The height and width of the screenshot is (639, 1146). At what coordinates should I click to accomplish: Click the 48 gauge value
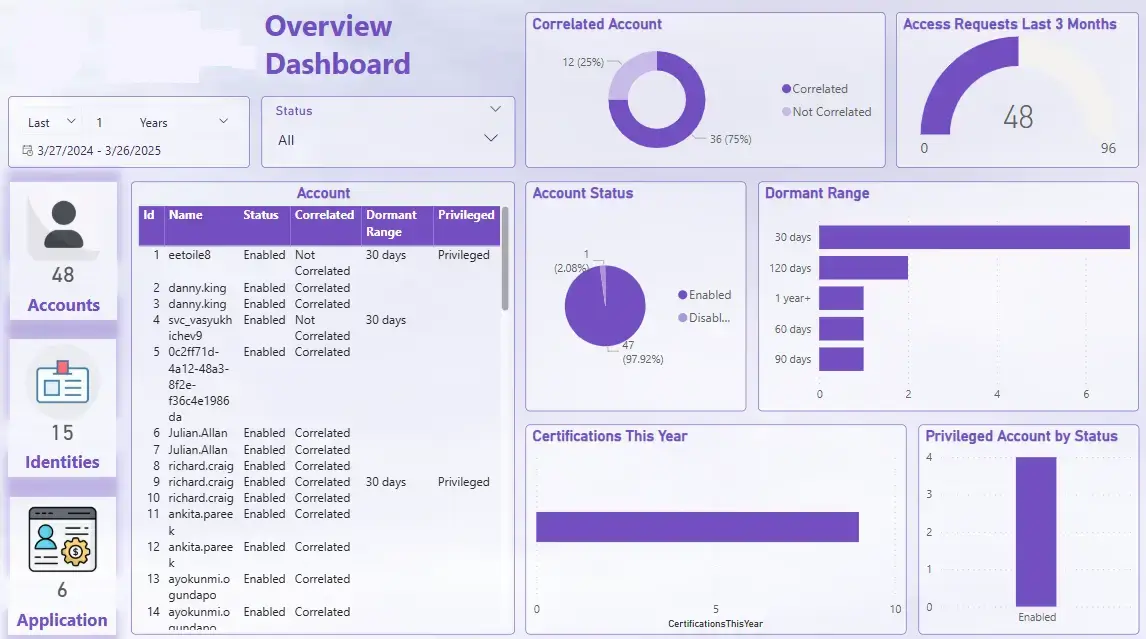pos(1018,117)
